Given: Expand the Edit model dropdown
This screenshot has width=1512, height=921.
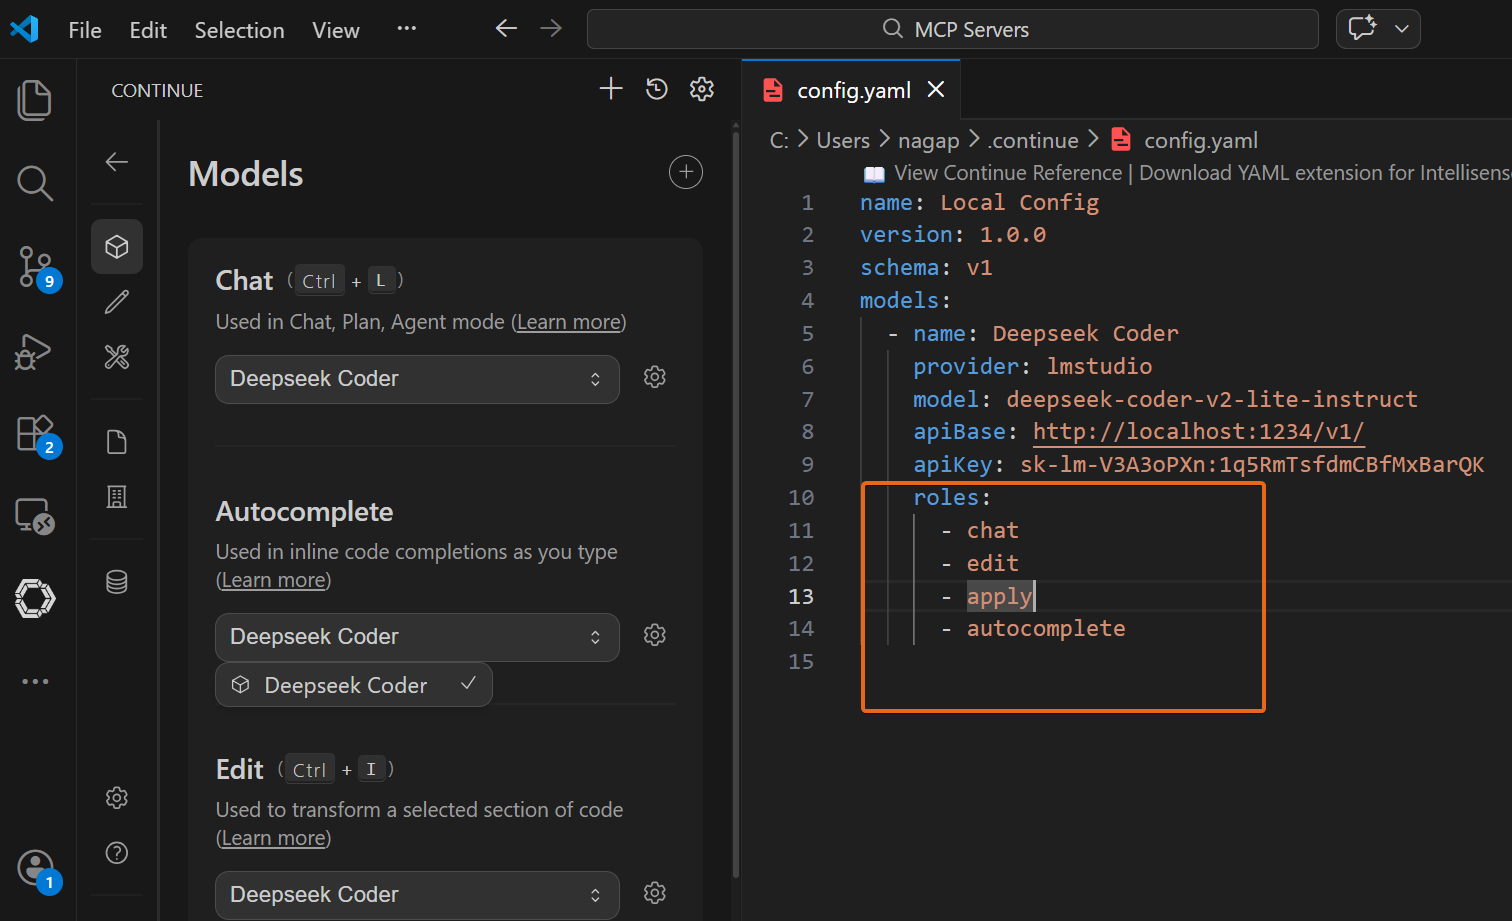Looking at the screenshot, I should 417,895.
